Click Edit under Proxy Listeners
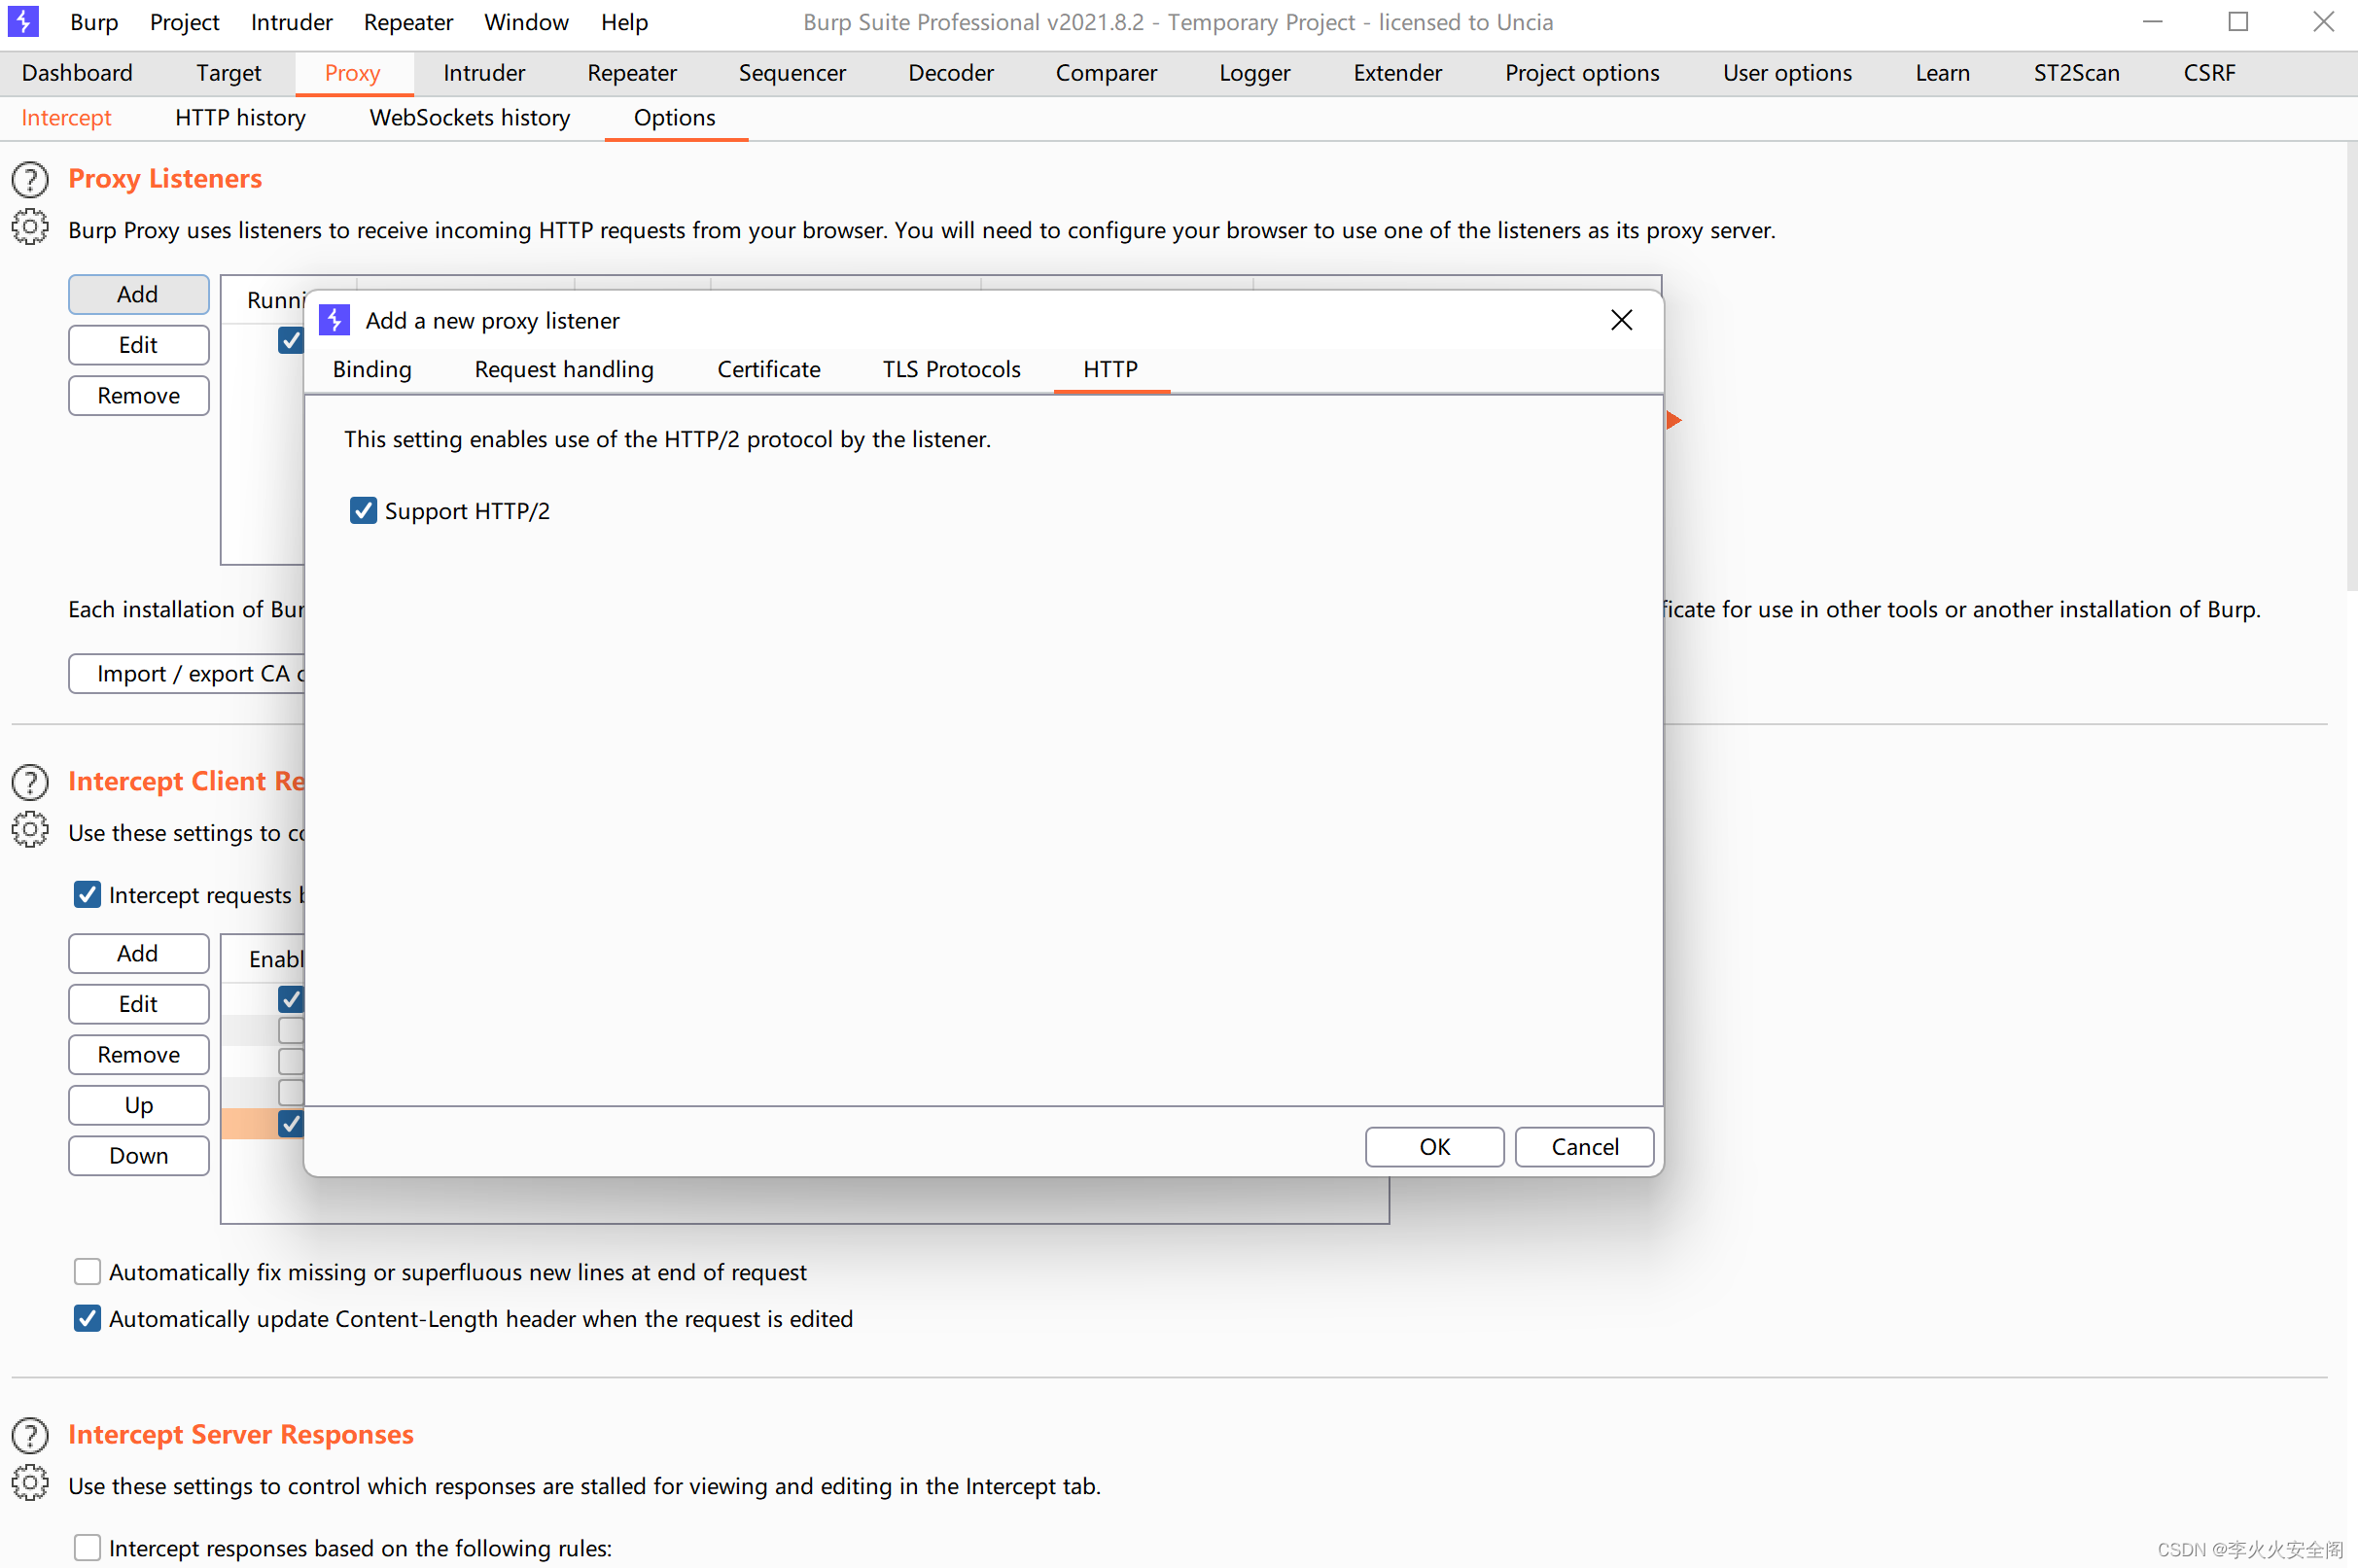Image resolution: width=2358 pixels, height=1568 pixels. click(x=139, y=345)
